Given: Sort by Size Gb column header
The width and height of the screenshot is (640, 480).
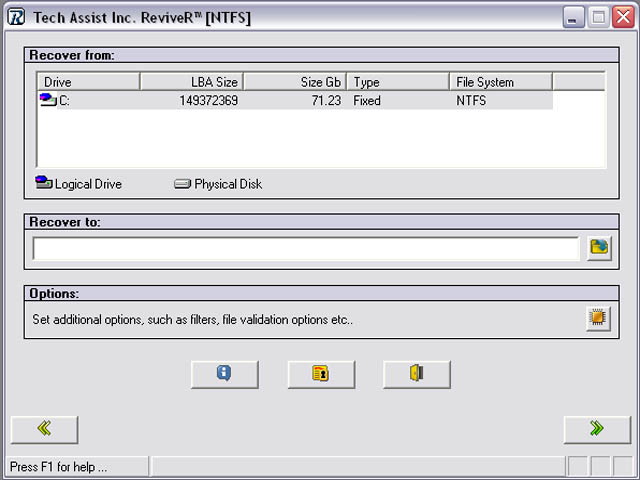Looking at the screenshot, I should click(295, 82).
